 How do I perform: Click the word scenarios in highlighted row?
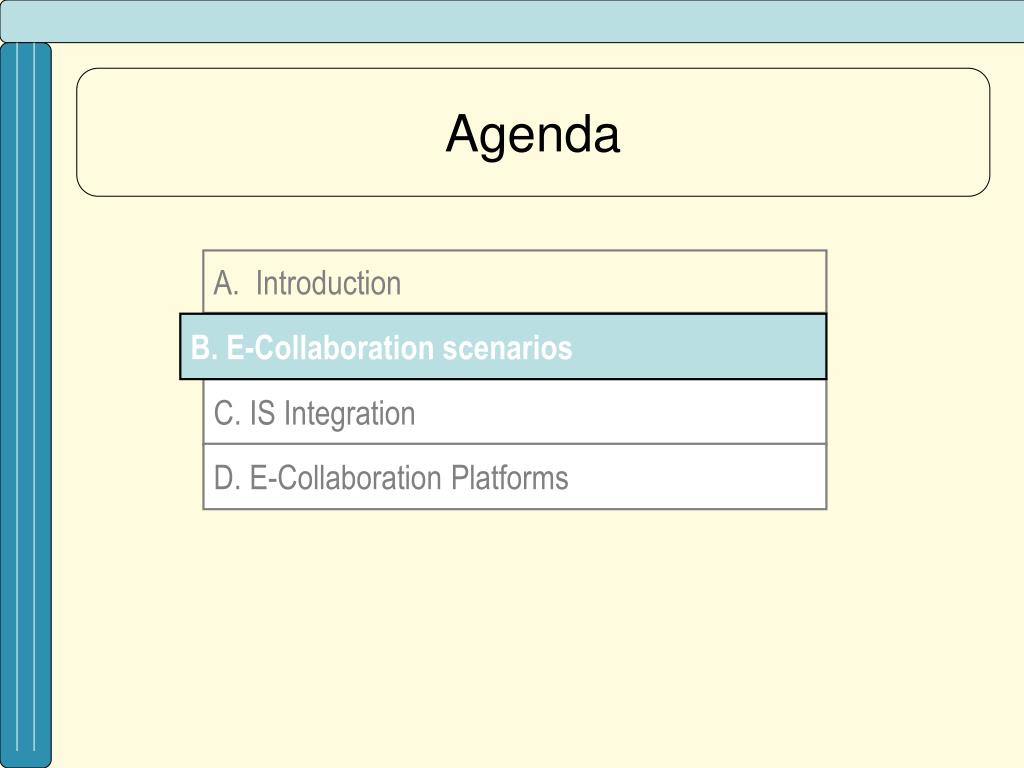tap(507, 347)
